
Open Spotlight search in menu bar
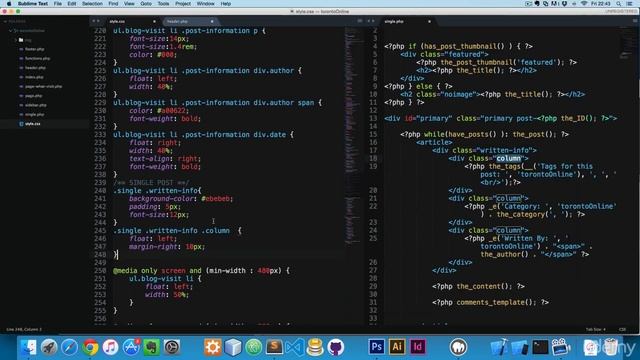tap(619, 4)
